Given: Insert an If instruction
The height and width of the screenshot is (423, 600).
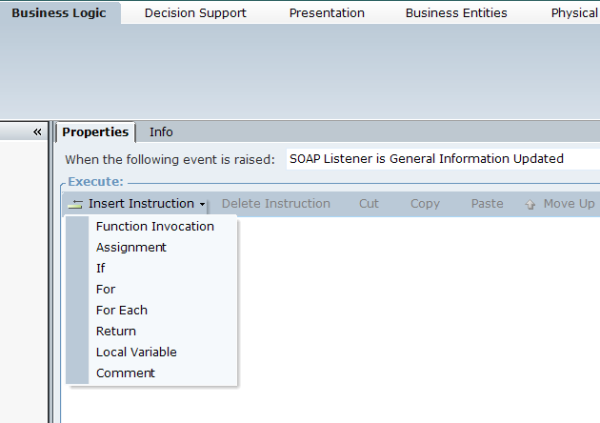Looking at the screenshot, I should tap(101, 268).
